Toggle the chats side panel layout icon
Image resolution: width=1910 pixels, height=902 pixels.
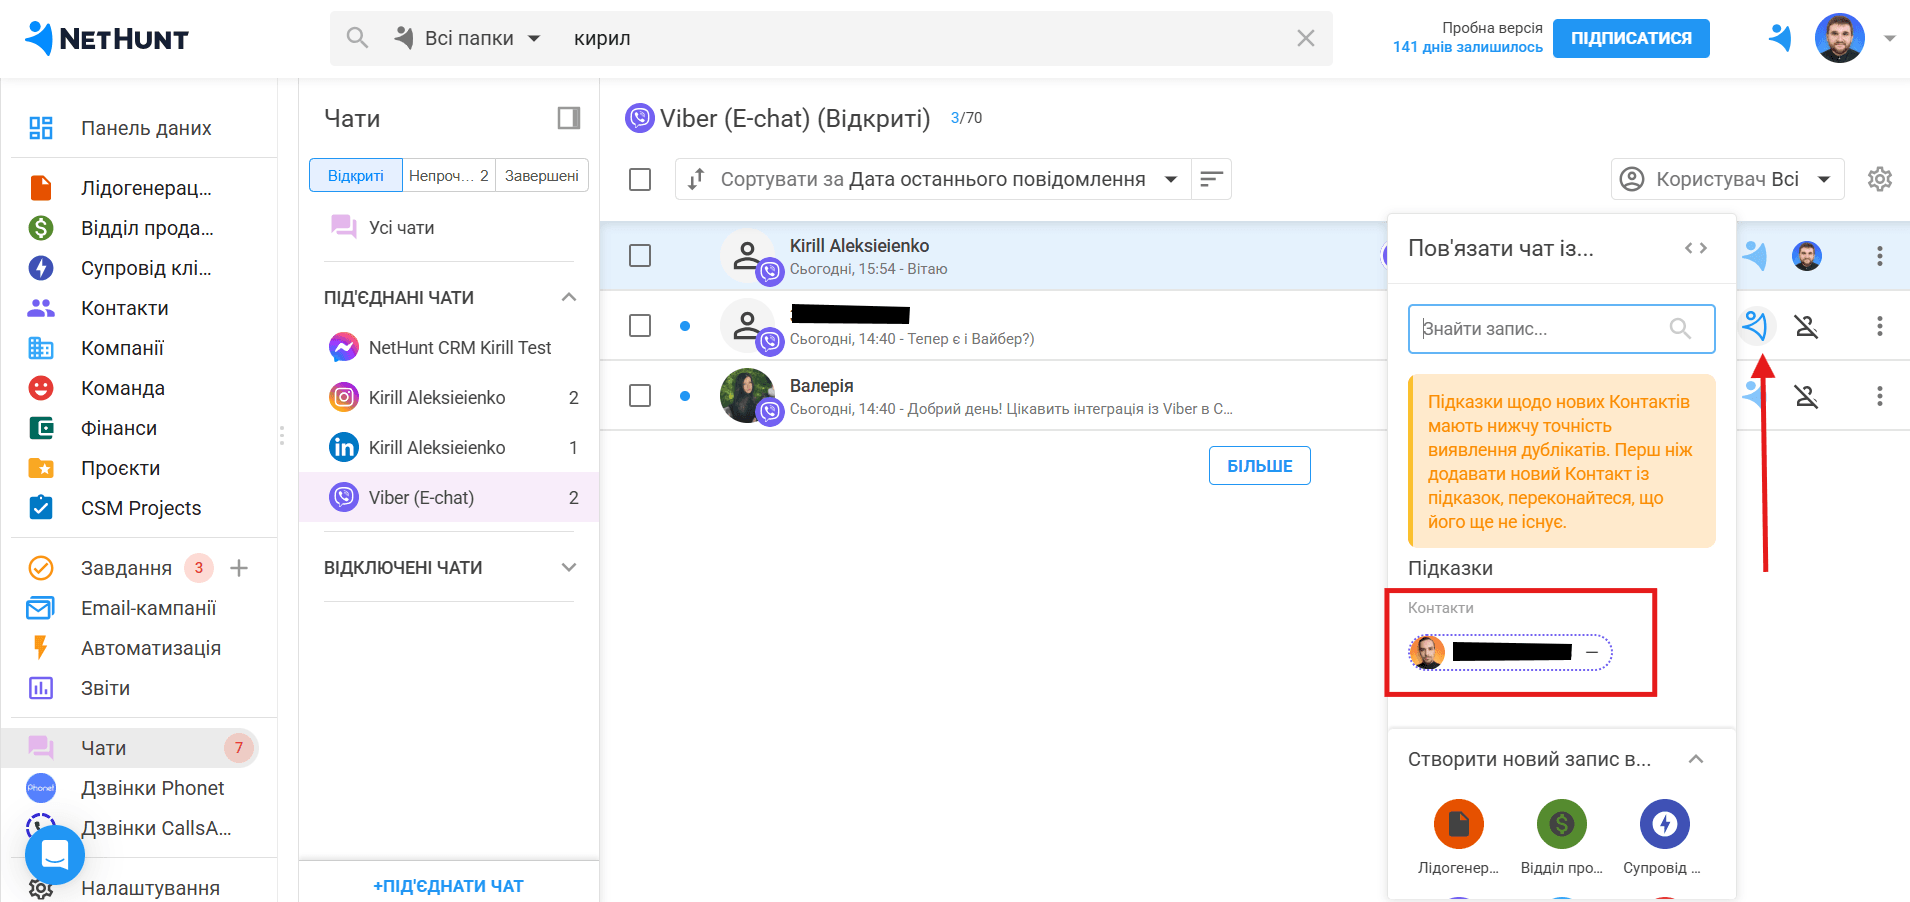(x=569, y=118)
